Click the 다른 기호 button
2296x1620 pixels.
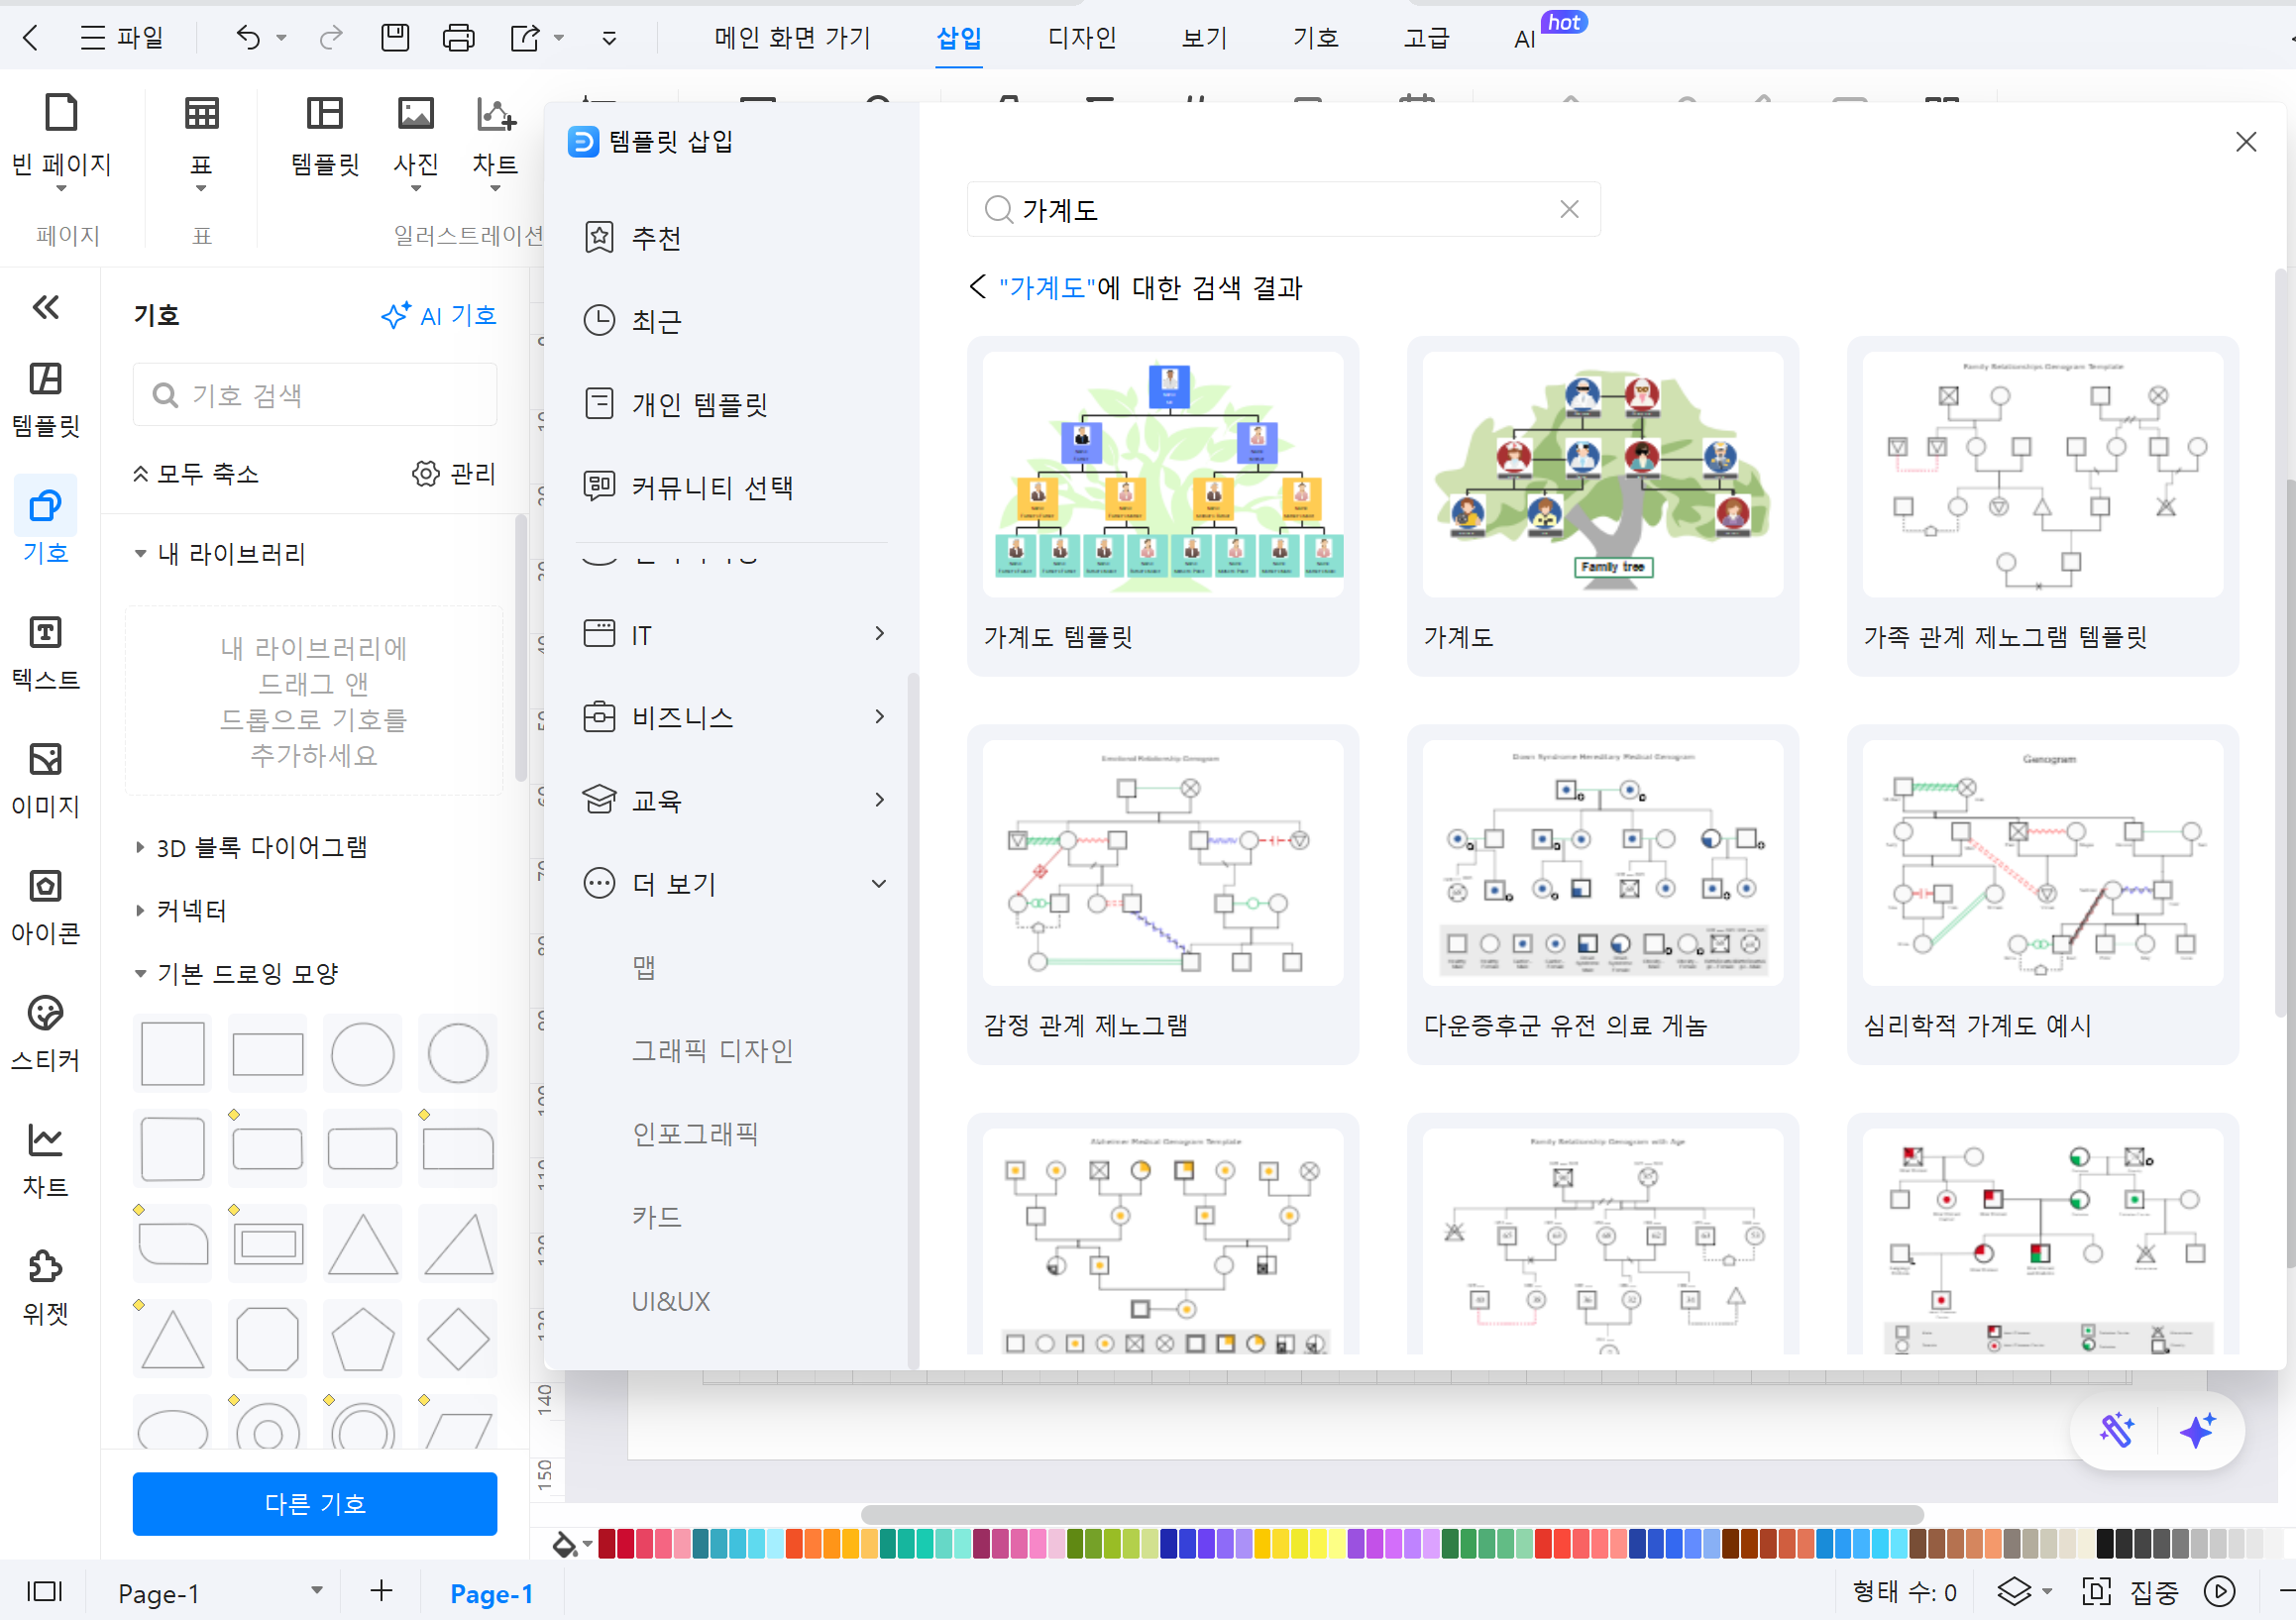[x=315, y=1504]
